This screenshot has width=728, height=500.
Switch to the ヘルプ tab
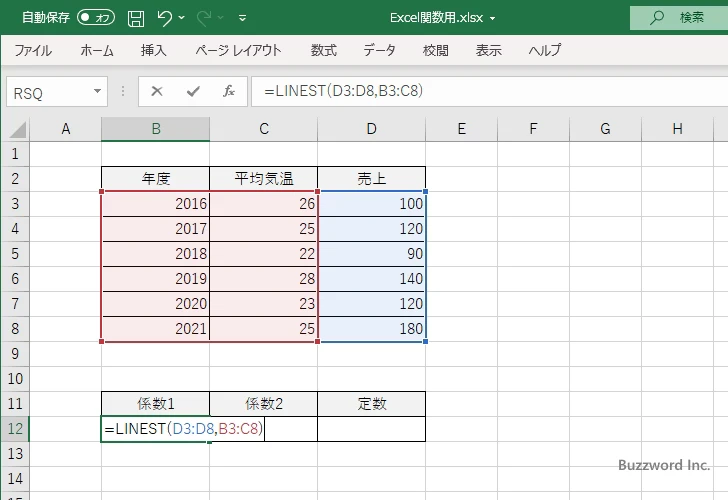pos(545,50)
